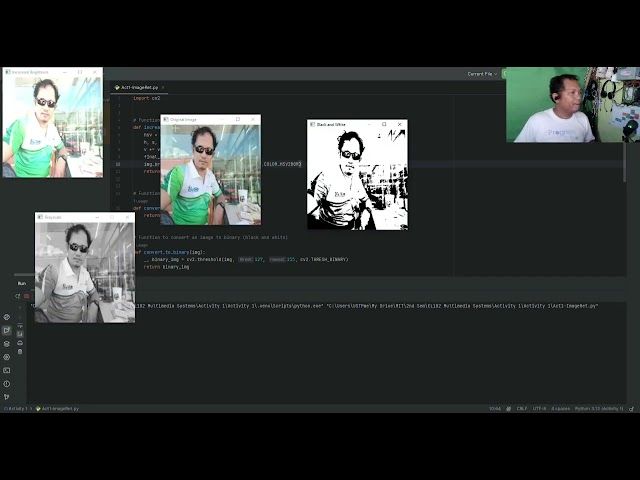Click the binary function comment line
The height and width of the screenshot is (480, 640).
[213, 237]
